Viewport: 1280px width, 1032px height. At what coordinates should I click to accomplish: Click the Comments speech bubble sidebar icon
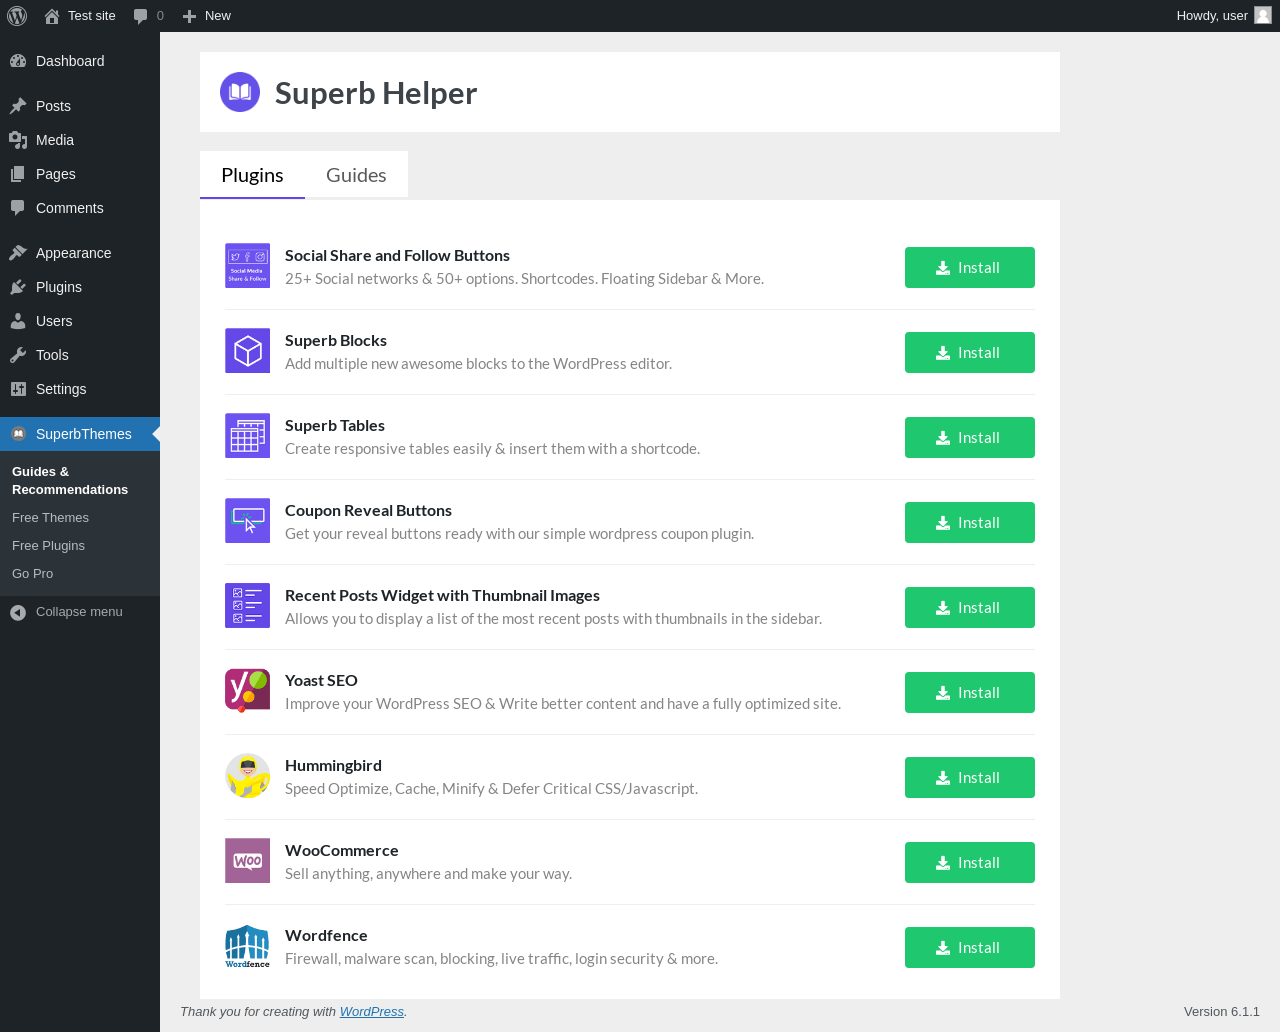pos(18,208)
